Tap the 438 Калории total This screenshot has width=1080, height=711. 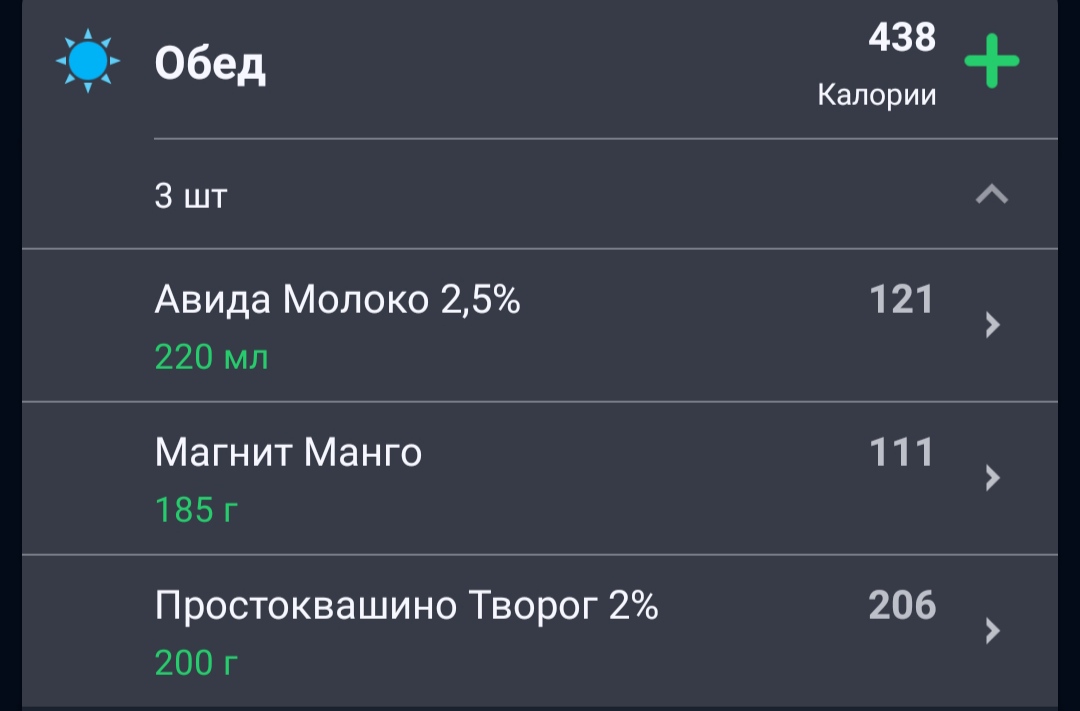coord(877,65)
